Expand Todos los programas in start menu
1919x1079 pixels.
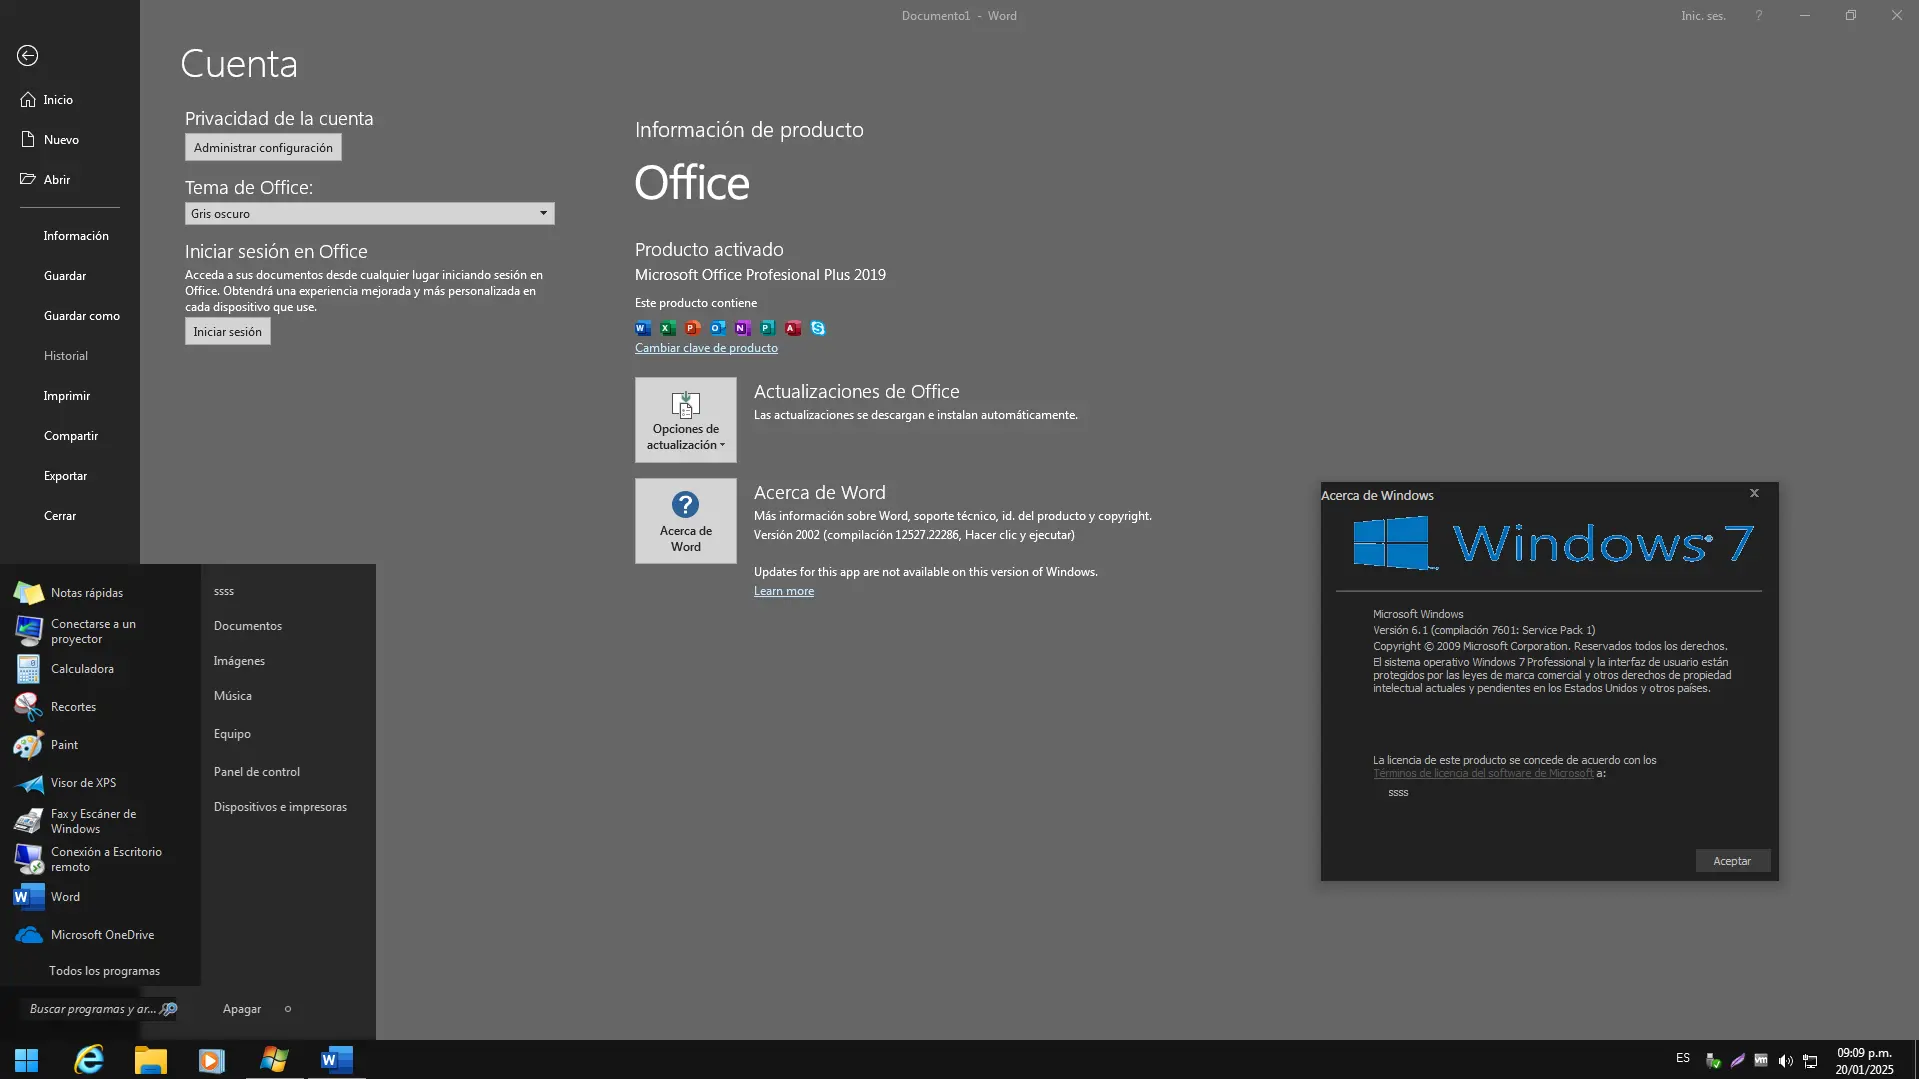coord(103,970)
